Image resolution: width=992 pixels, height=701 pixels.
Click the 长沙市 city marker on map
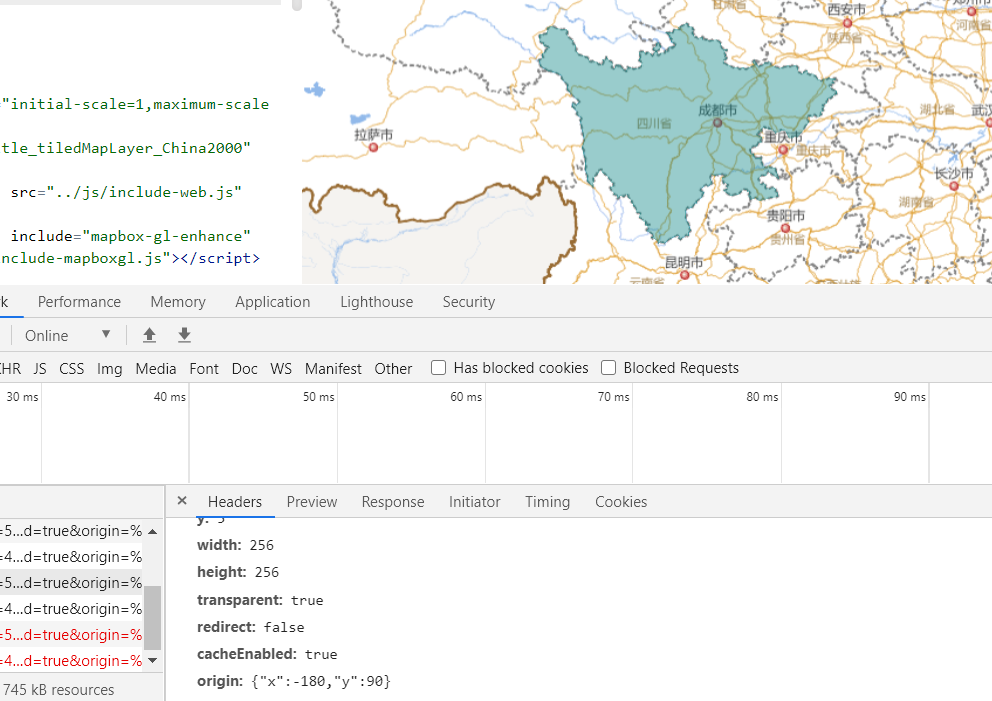point(953,186)
